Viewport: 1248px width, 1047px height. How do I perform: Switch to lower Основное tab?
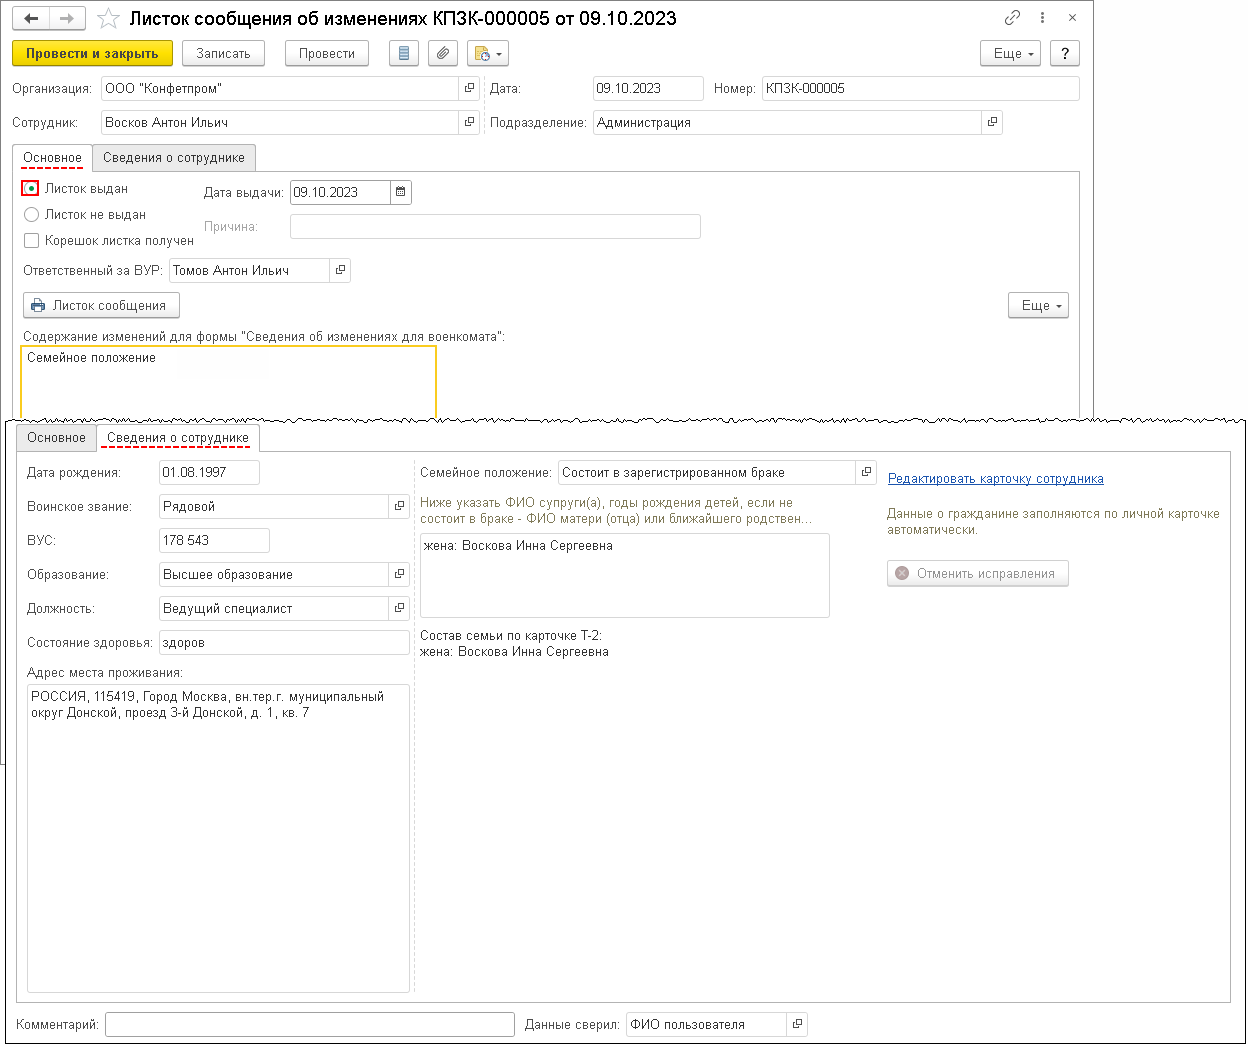pyautogui.click(x=57, y=438)
